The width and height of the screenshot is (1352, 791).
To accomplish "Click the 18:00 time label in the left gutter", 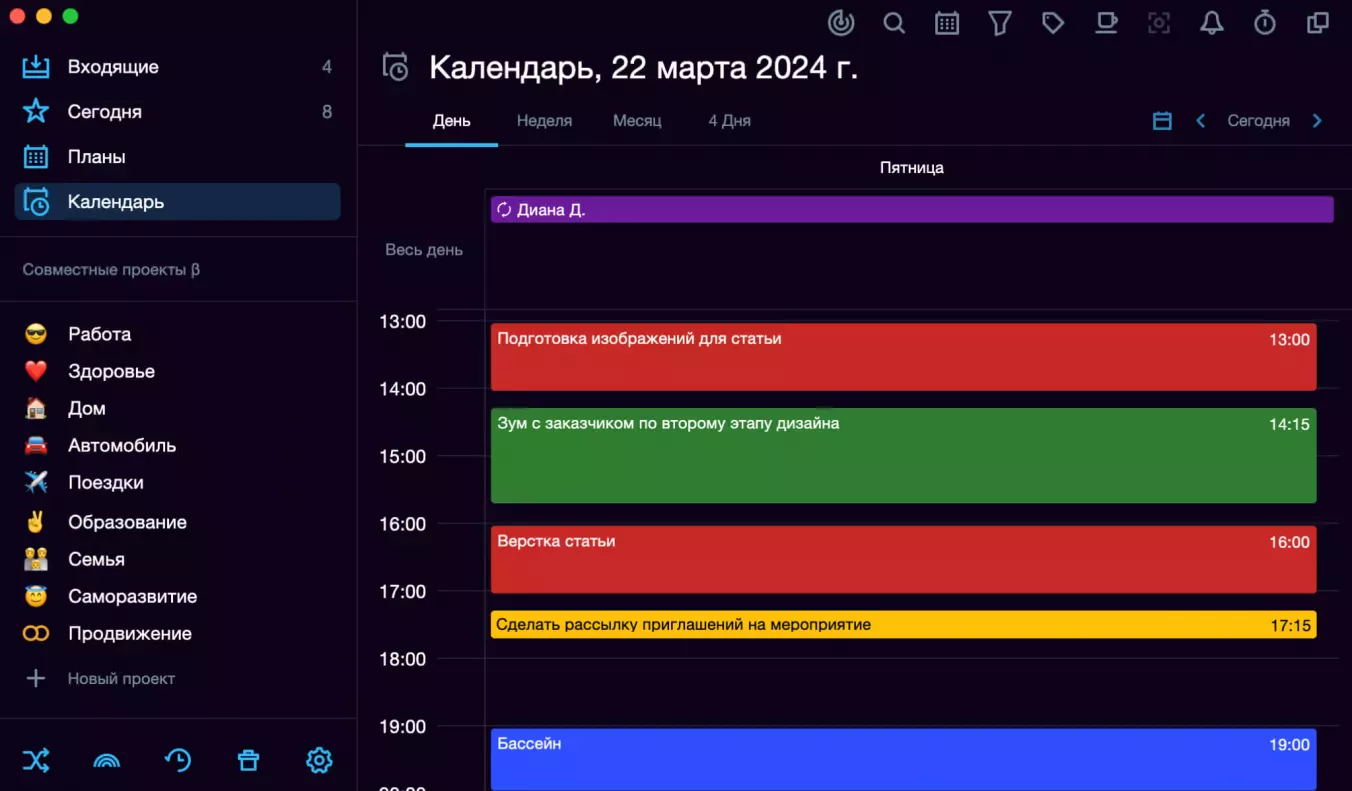I will [403, 659].
